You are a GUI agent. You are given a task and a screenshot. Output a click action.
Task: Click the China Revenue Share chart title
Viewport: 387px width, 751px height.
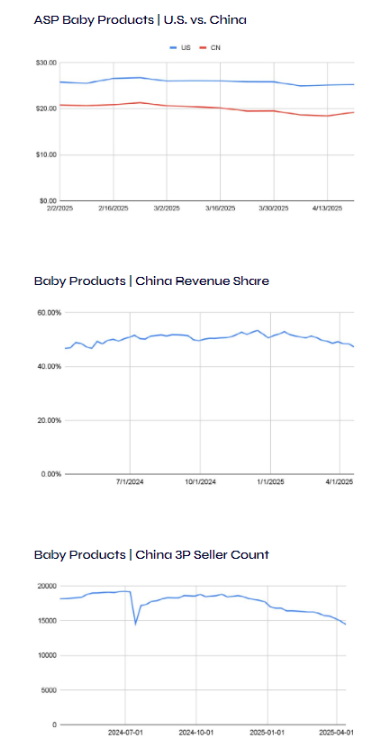point(151,281)
